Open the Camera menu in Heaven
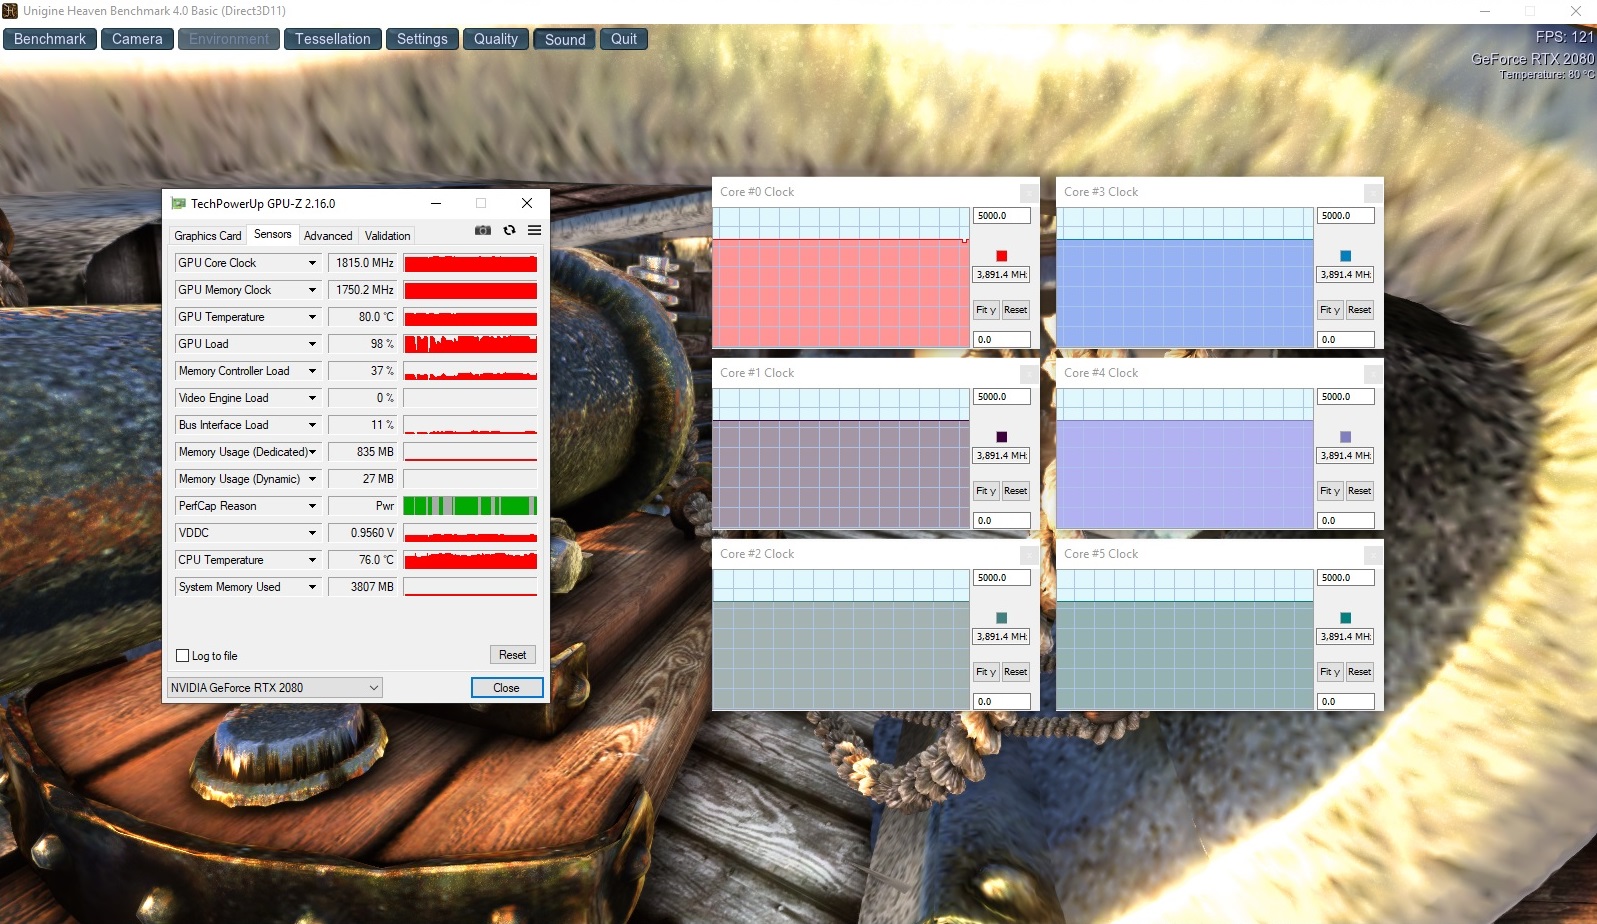The height and width of the screenshot is (924, 1597). [137, 39]
